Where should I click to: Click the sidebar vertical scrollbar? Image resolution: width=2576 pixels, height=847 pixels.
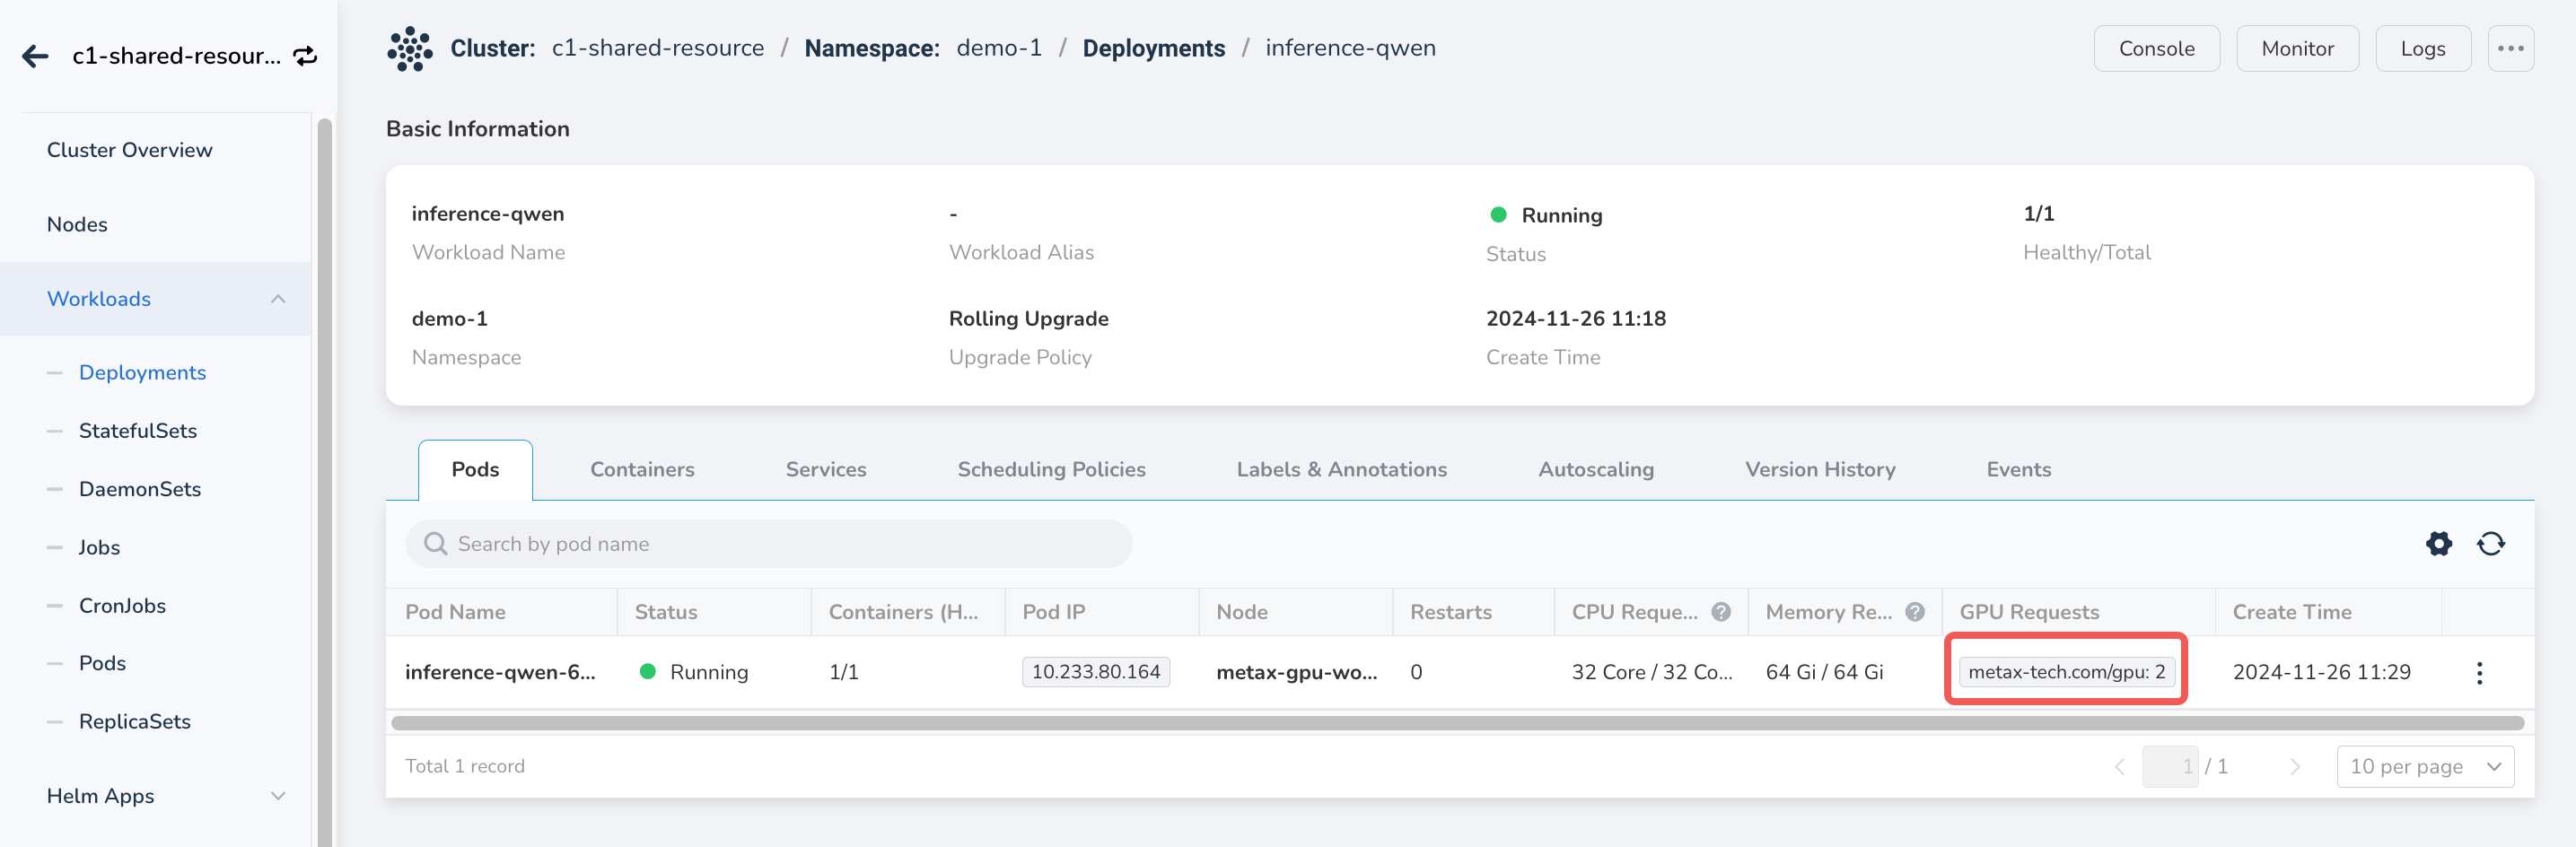(324, 483)
